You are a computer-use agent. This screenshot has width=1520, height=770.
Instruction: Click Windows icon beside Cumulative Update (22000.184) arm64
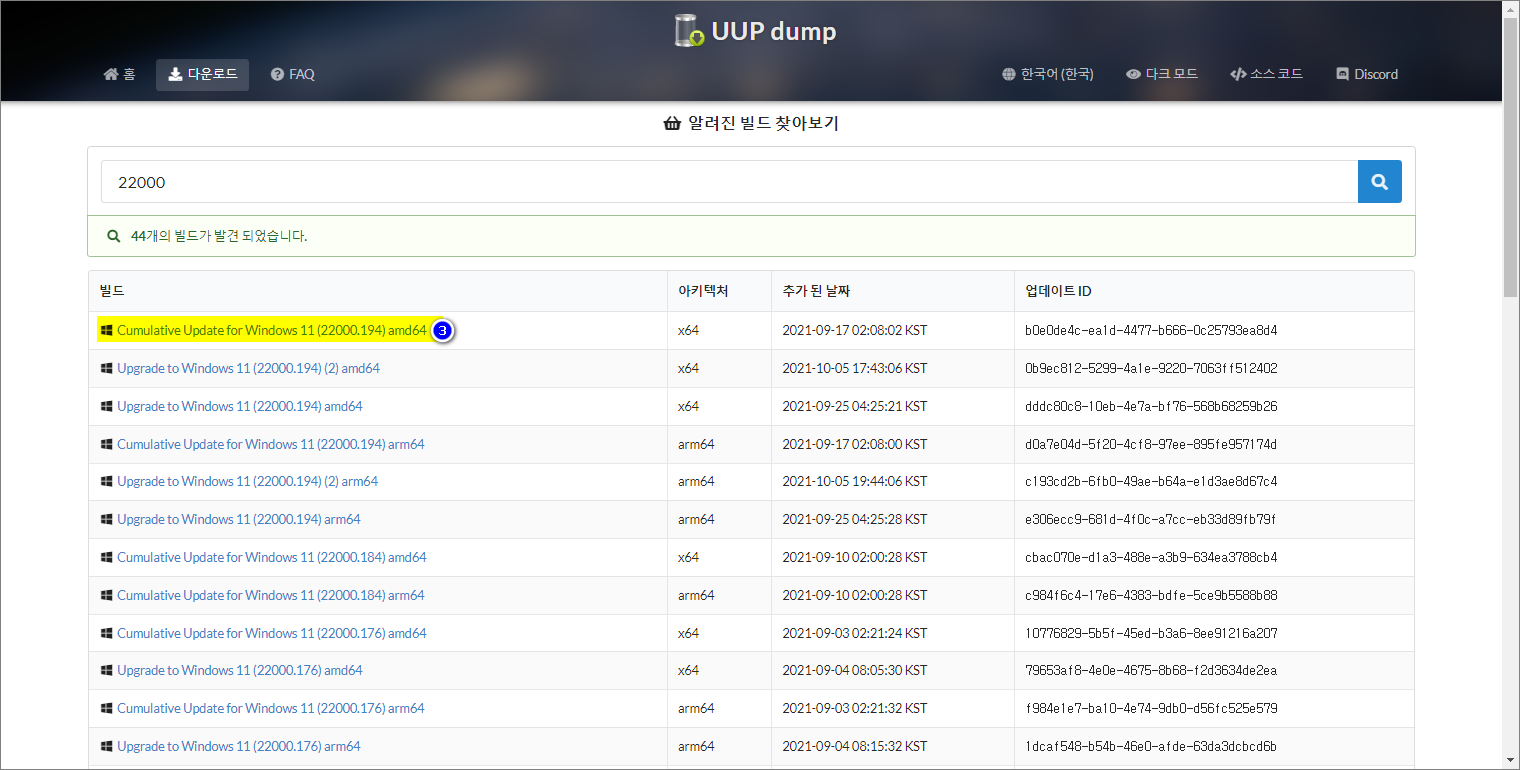coord(106,595)
